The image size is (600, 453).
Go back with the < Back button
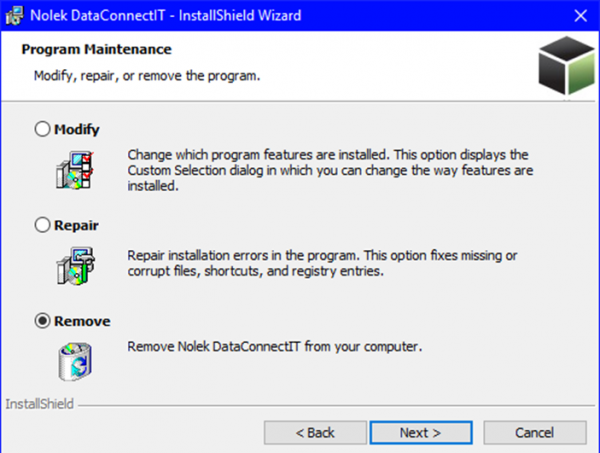315,433
